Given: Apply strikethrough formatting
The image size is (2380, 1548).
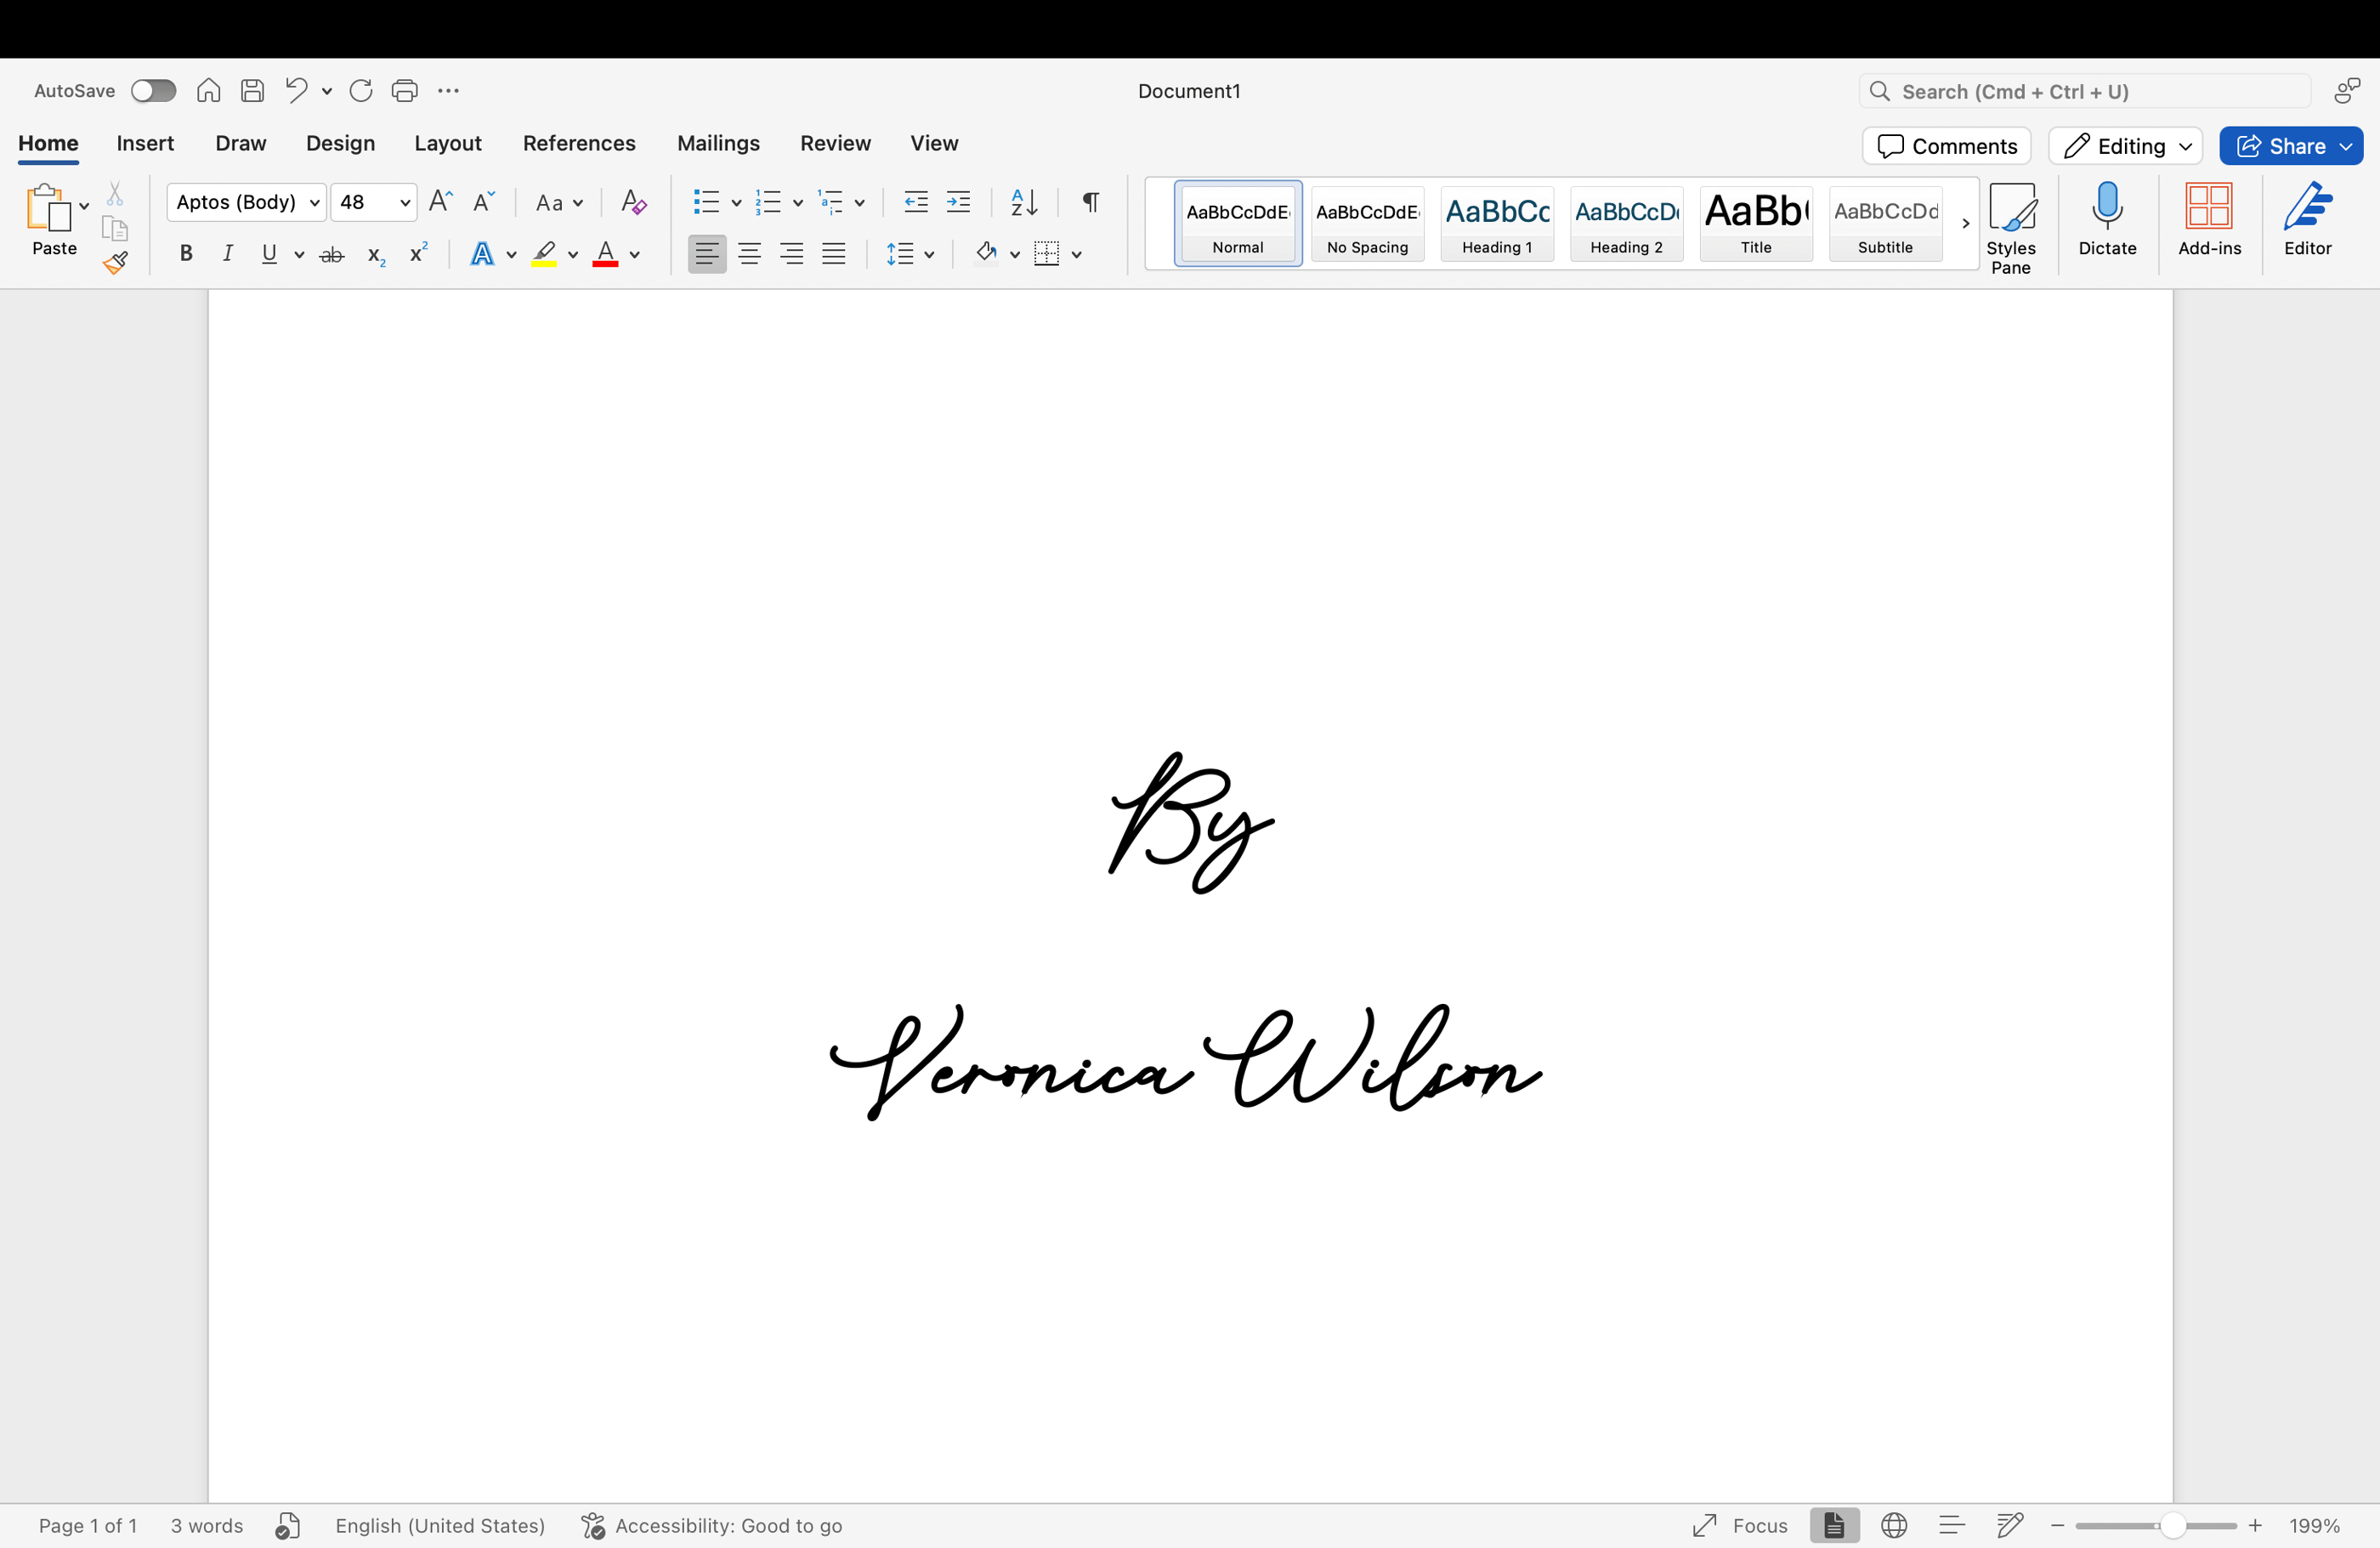Looking at the screenshot, I should pyautogui.click(x=331, y=255).
